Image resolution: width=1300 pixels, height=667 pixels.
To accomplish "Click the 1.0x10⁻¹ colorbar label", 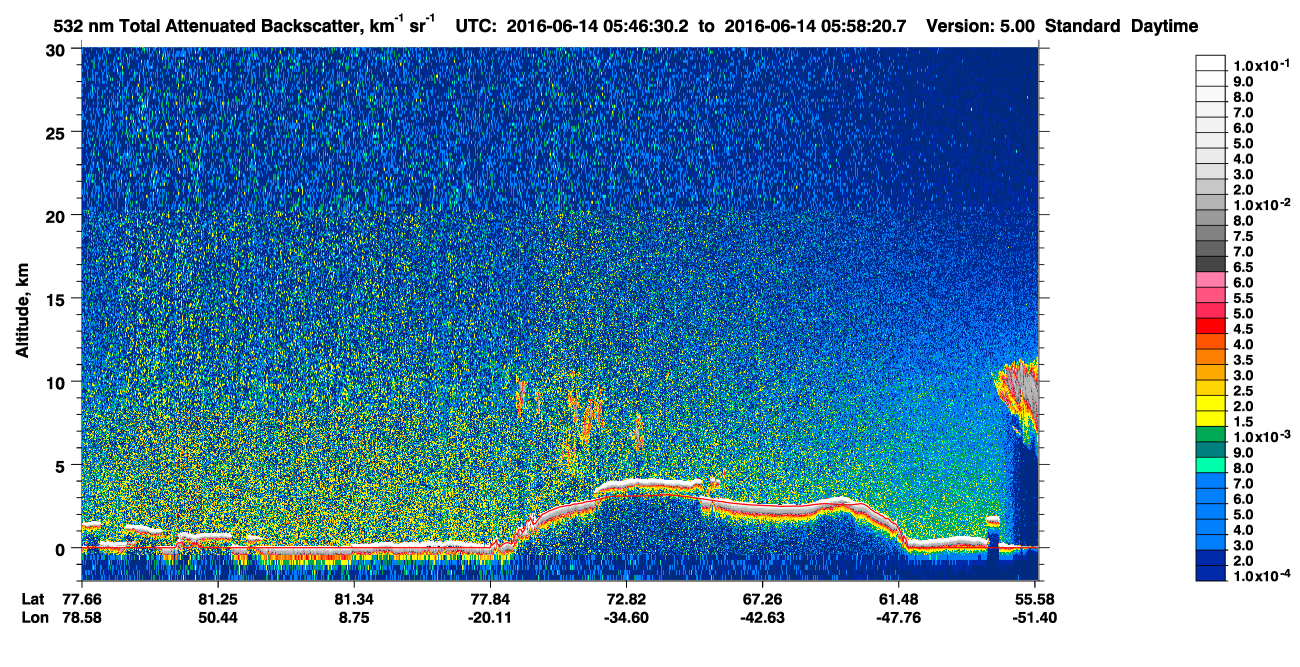I will coord(1261,64).
